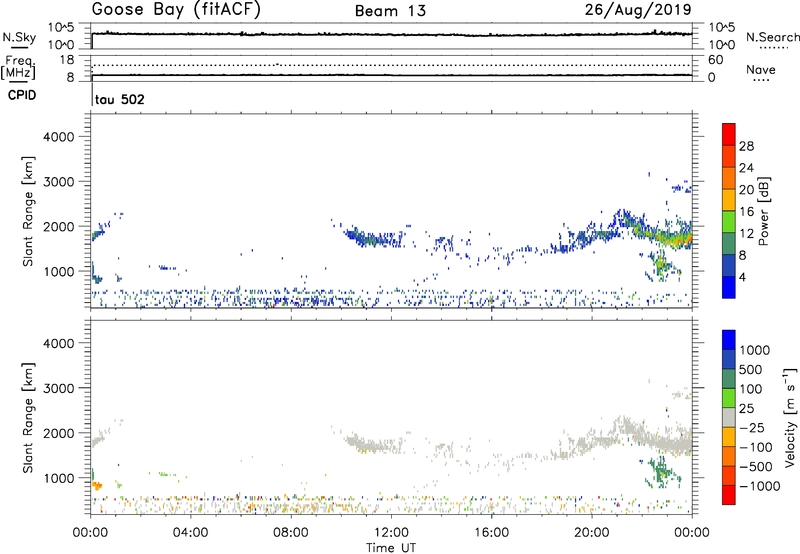Screen dimensions: 800x554
Task: Click Velocity colorbar tick label "500"
Action: pos(751,370)
